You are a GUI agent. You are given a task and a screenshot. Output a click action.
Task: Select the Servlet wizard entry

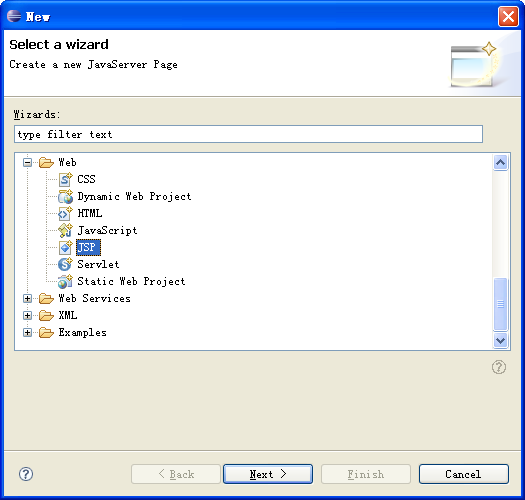[x=98, y=265]
